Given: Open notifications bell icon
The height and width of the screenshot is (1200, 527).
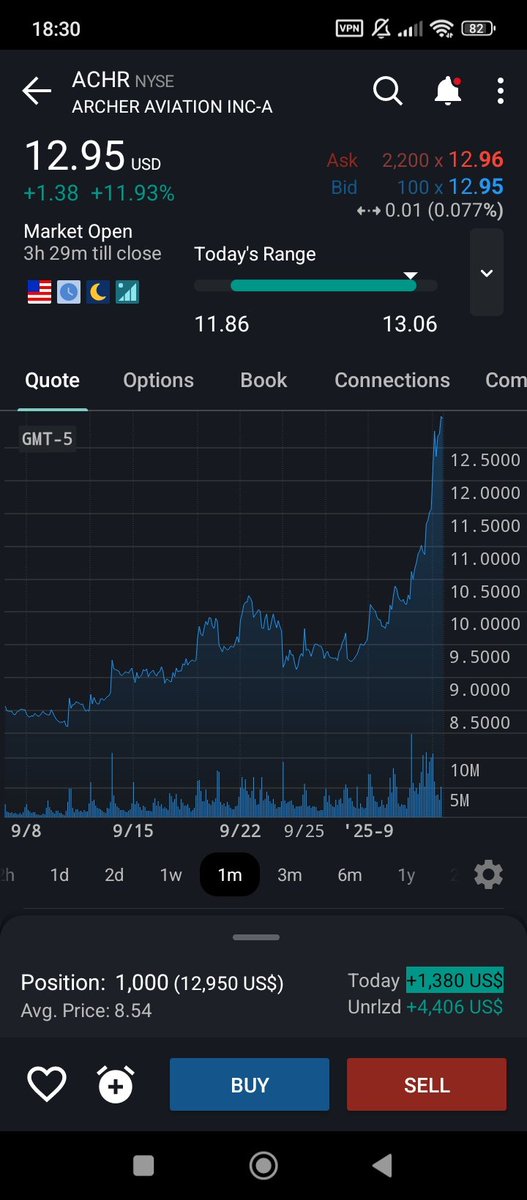Looking at the screenshot, I should coord(448,91).
